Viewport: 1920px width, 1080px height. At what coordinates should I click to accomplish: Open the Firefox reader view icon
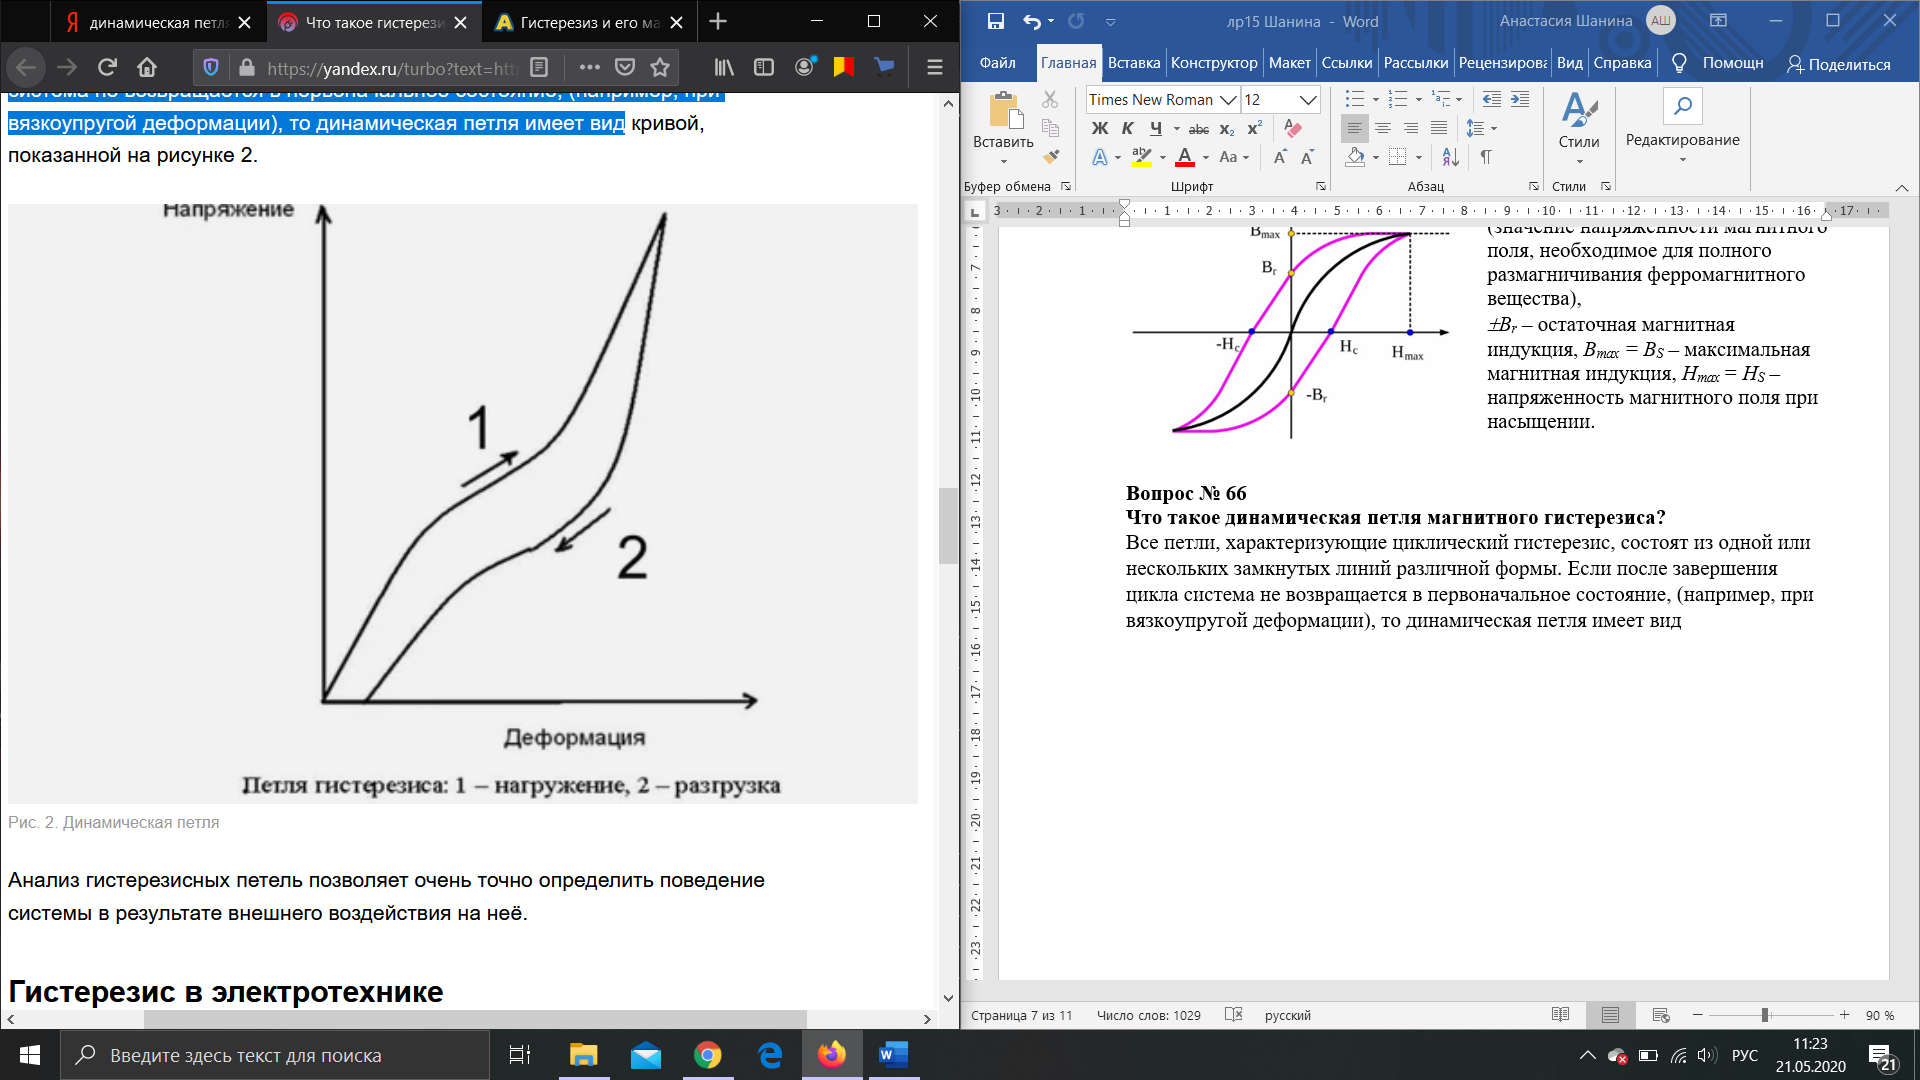tap(539, 67)
